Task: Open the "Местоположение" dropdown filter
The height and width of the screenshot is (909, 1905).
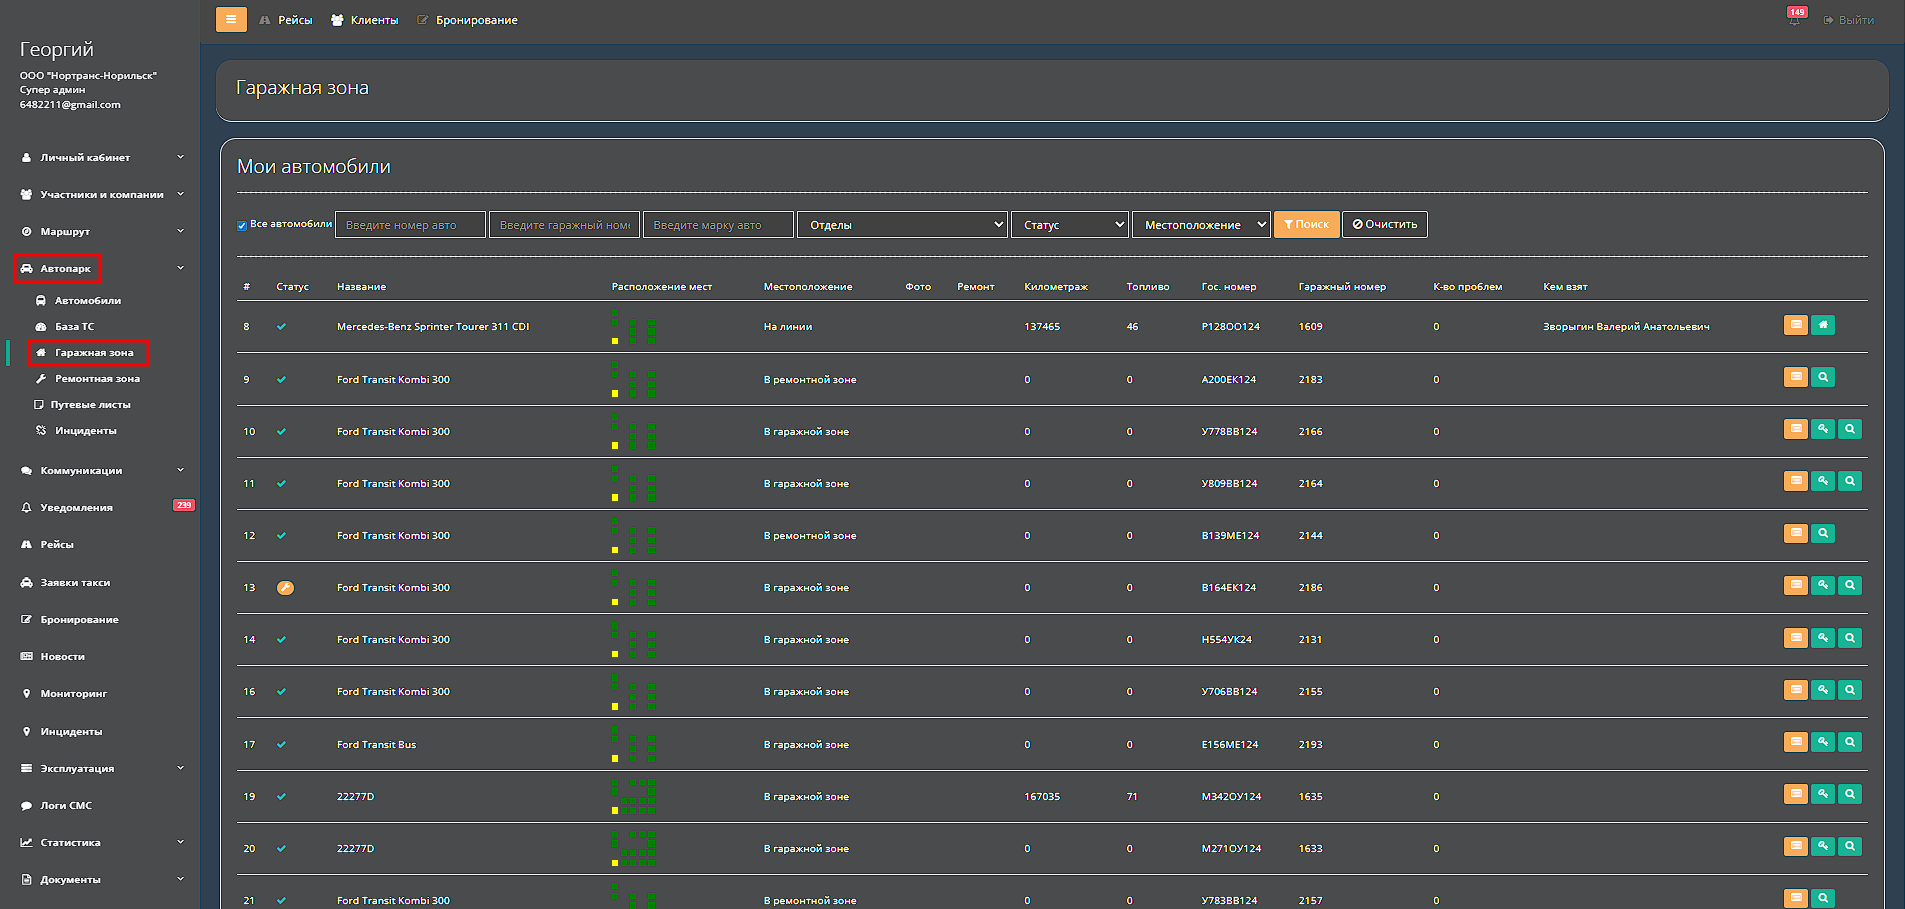Action: coord(1200,225)
